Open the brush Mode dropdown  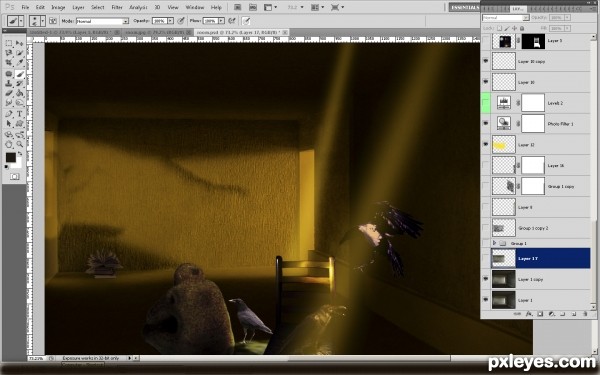[102, 21]
